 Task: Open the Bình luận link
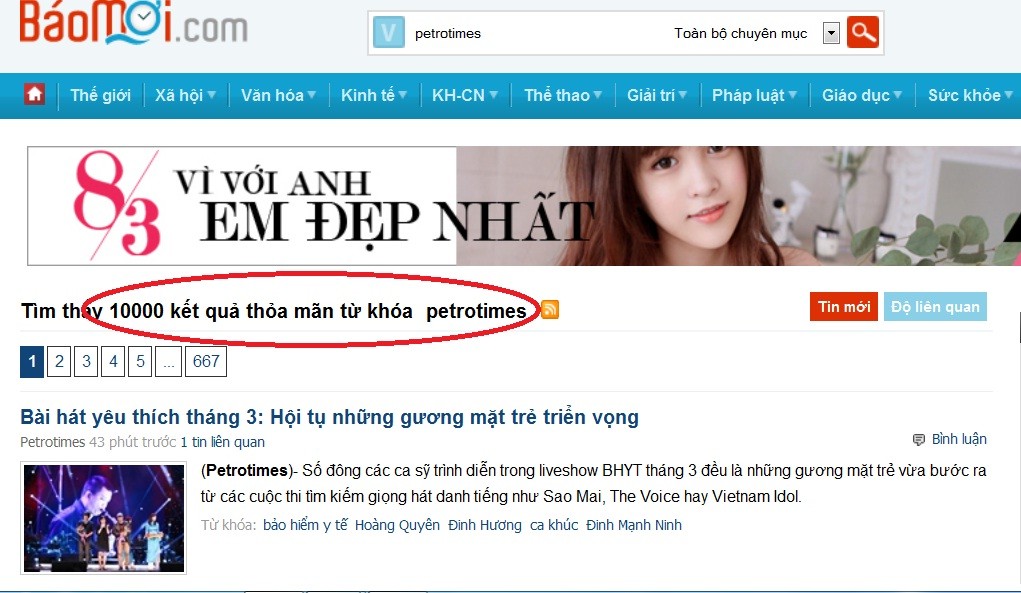tap(958, 439)
